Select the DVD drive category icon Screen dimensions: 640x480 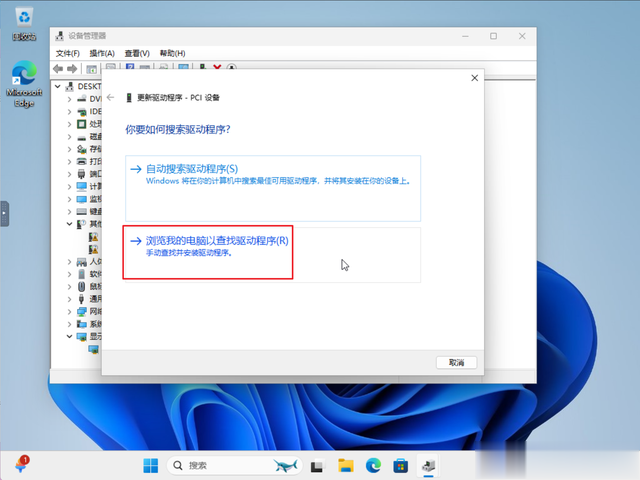point(82,99)
